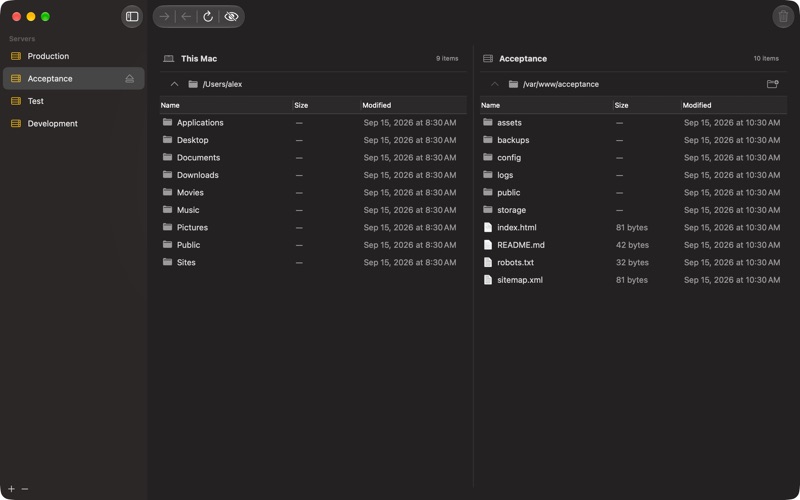The width and height of the screenshot is (800, 500).
Task: Click the Sites folder icon
Action: (x=167, y=262)
